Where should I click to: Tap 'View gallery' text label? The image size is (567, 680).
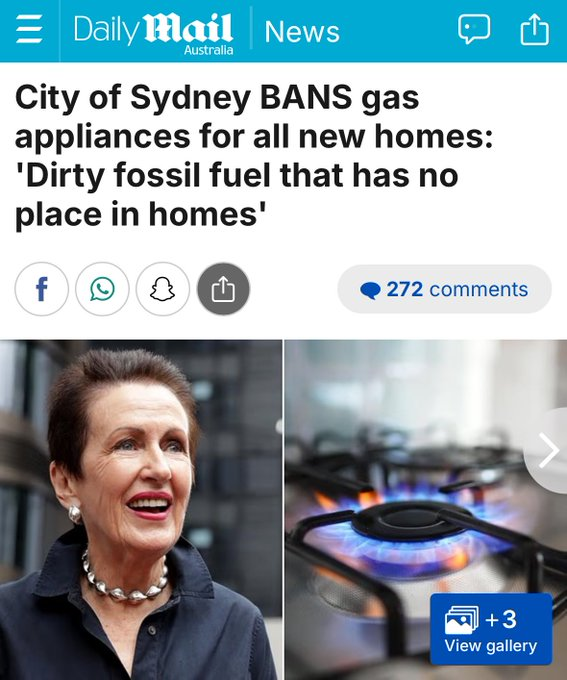(491, 646)
